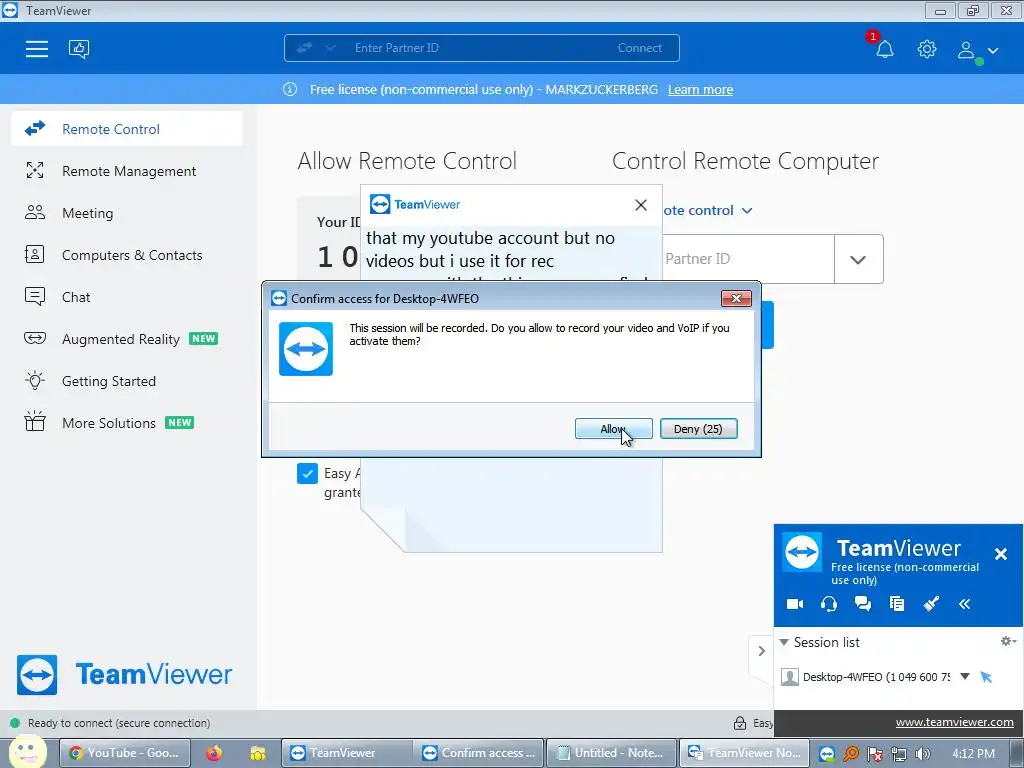Open Session list gear options
This screenshot has height=768, width=1024.
[1008, 641]
